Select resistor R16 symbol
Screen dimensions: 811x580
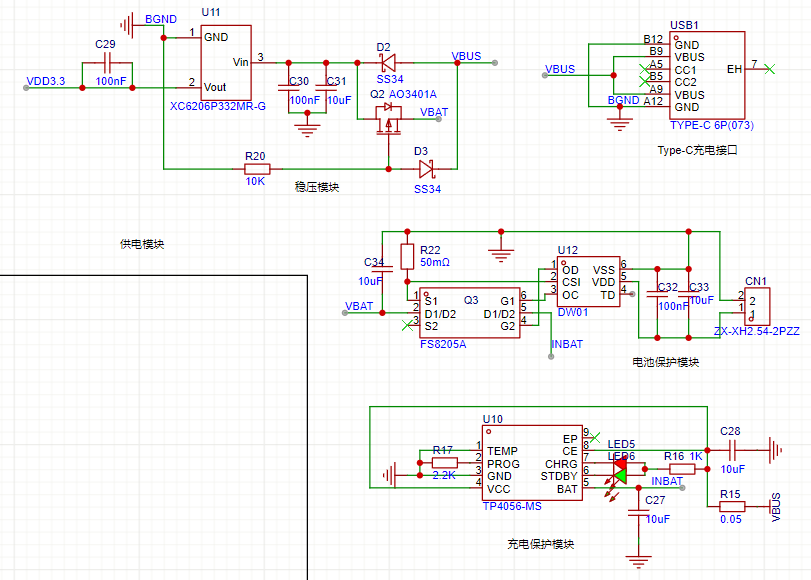pyautogui.click(x=682, y=469)
